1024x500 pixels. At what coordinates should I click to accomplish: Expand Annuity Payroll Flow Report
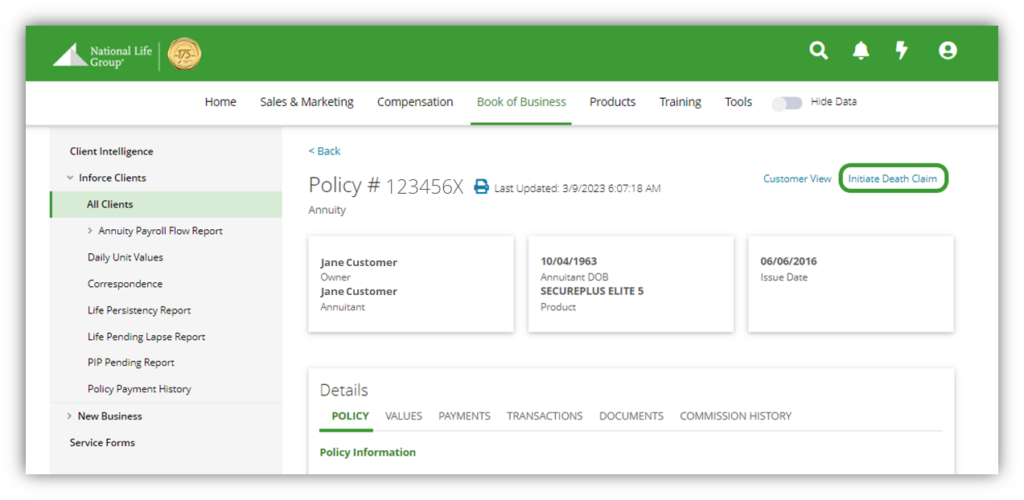[x=90, y=231]
